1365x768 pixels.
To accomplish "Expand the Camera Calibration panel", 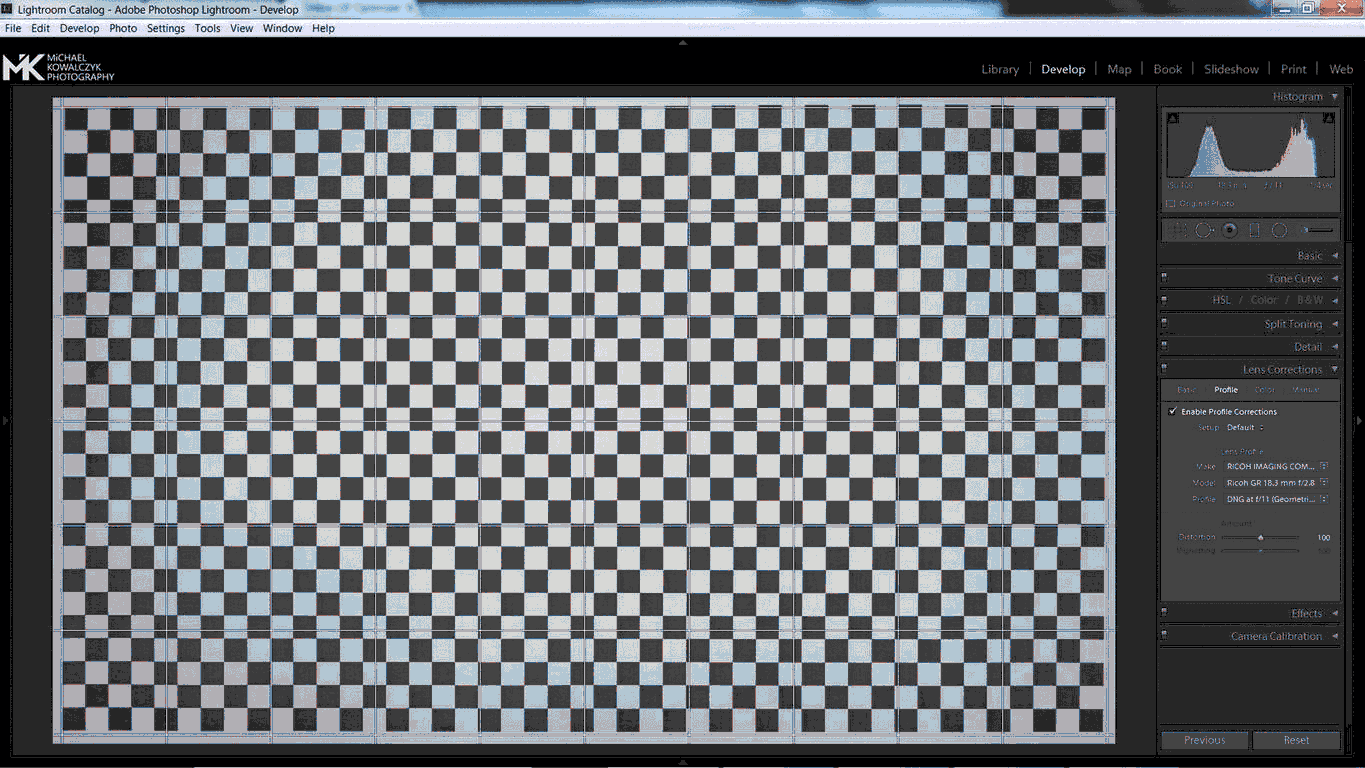I will [1334, 637].
